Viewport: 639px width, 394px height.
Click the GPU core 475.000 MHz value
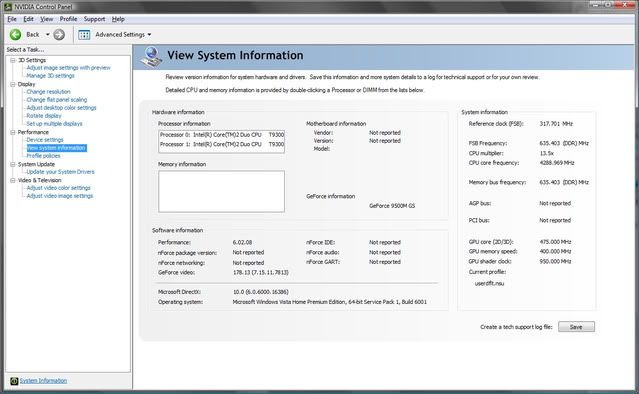tap(555, 242)
